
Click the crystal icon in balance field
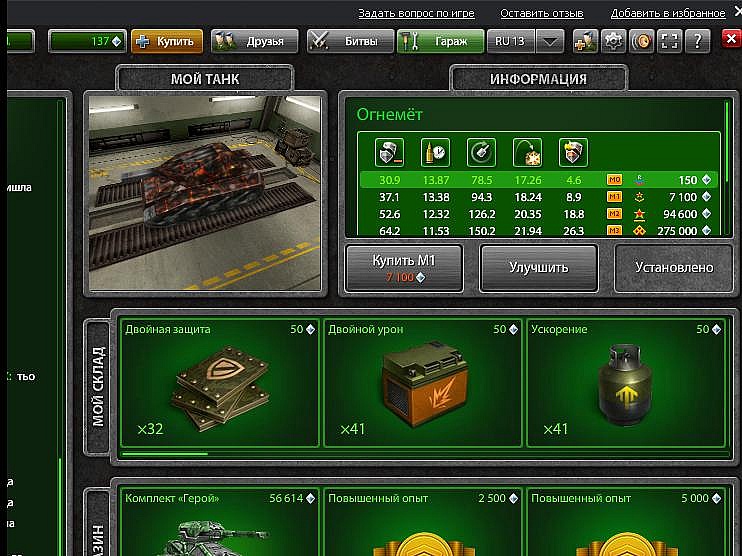[116, 42]
